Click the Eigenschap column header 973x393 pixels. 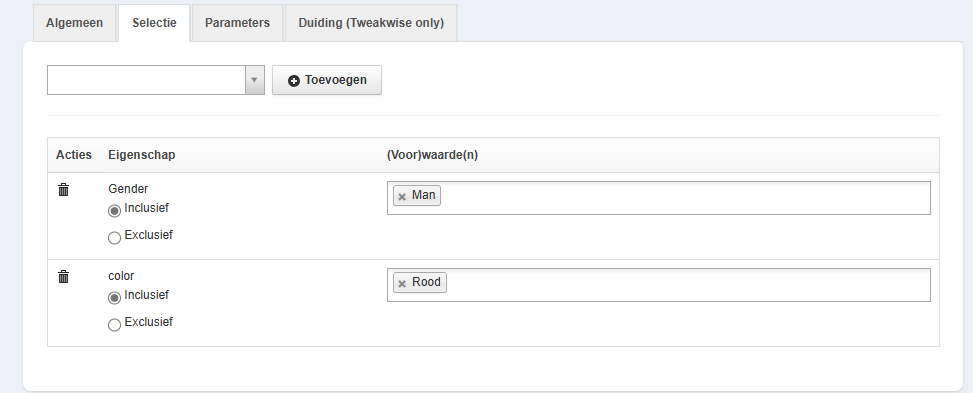coord(141,155)
